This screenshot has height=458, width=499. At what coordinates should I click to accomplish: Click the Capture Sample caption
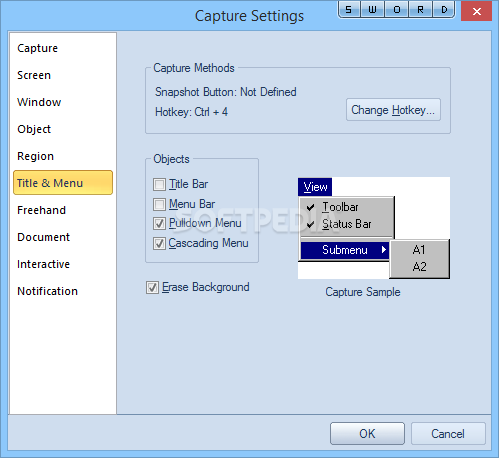coord(363,292)
